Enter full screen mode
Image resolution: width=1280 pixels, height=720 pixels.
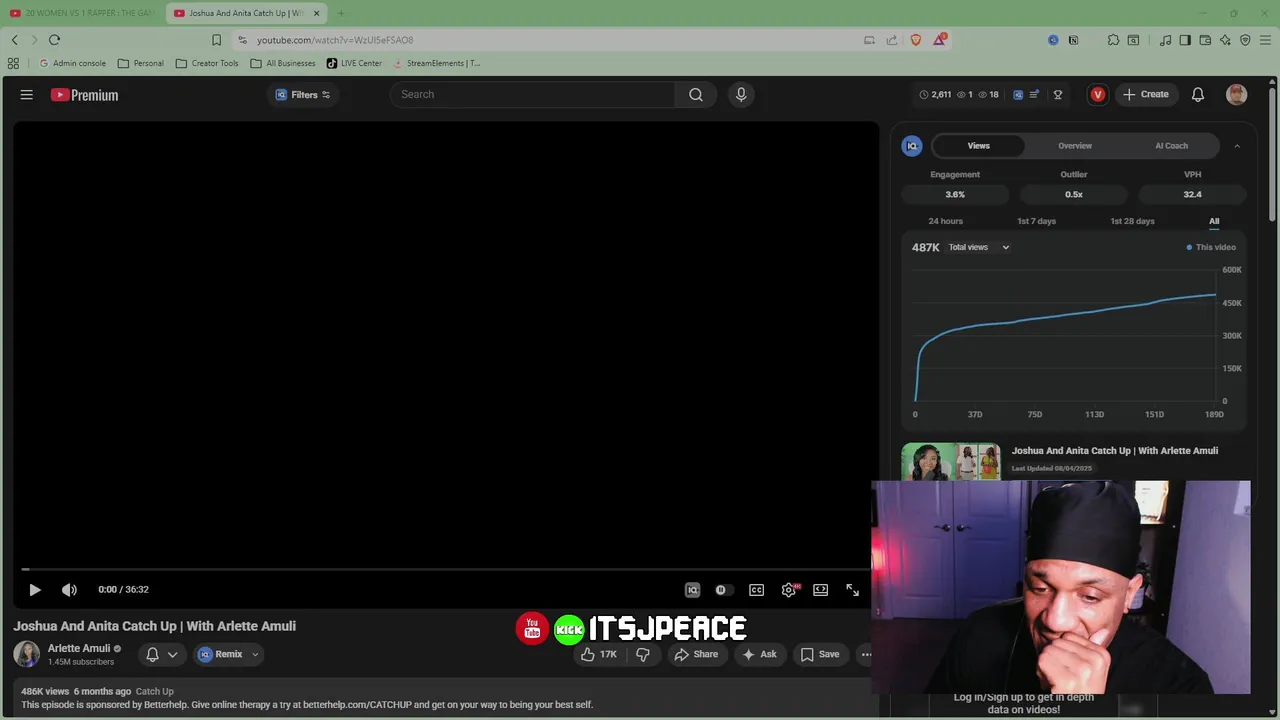click(x=852, y=590)
